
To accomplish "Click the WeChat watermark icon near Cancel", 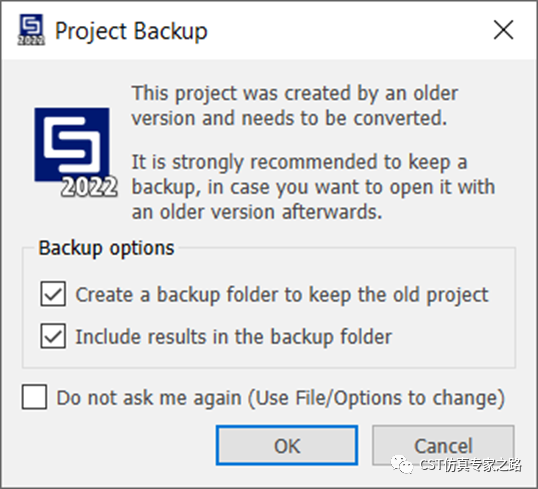I will tap(402, 465).
